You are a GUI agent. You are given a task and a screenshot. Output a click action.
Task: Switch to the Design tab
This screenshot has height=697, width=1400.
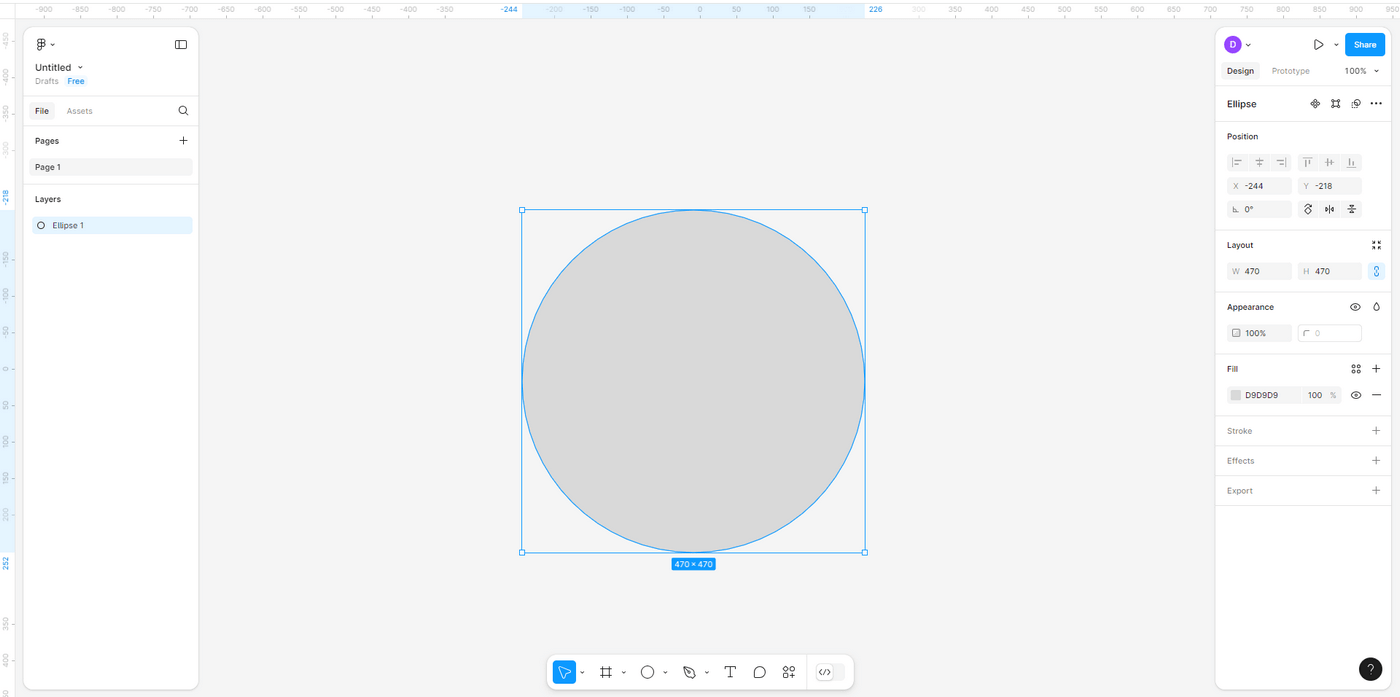point(1240,71)
